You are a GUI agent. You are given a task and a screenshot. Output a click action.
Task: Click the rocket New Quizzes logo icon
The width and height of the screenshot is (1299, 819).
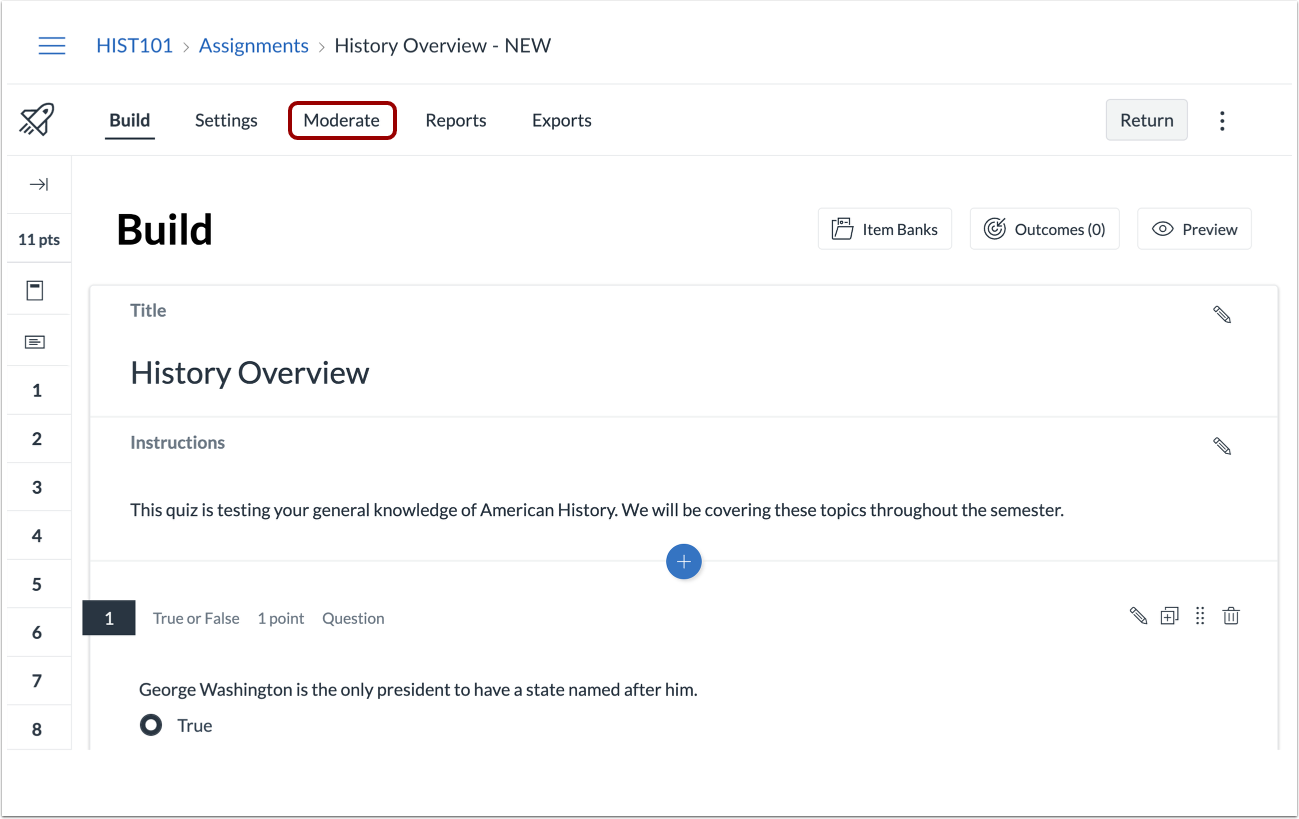click(37, 120)
